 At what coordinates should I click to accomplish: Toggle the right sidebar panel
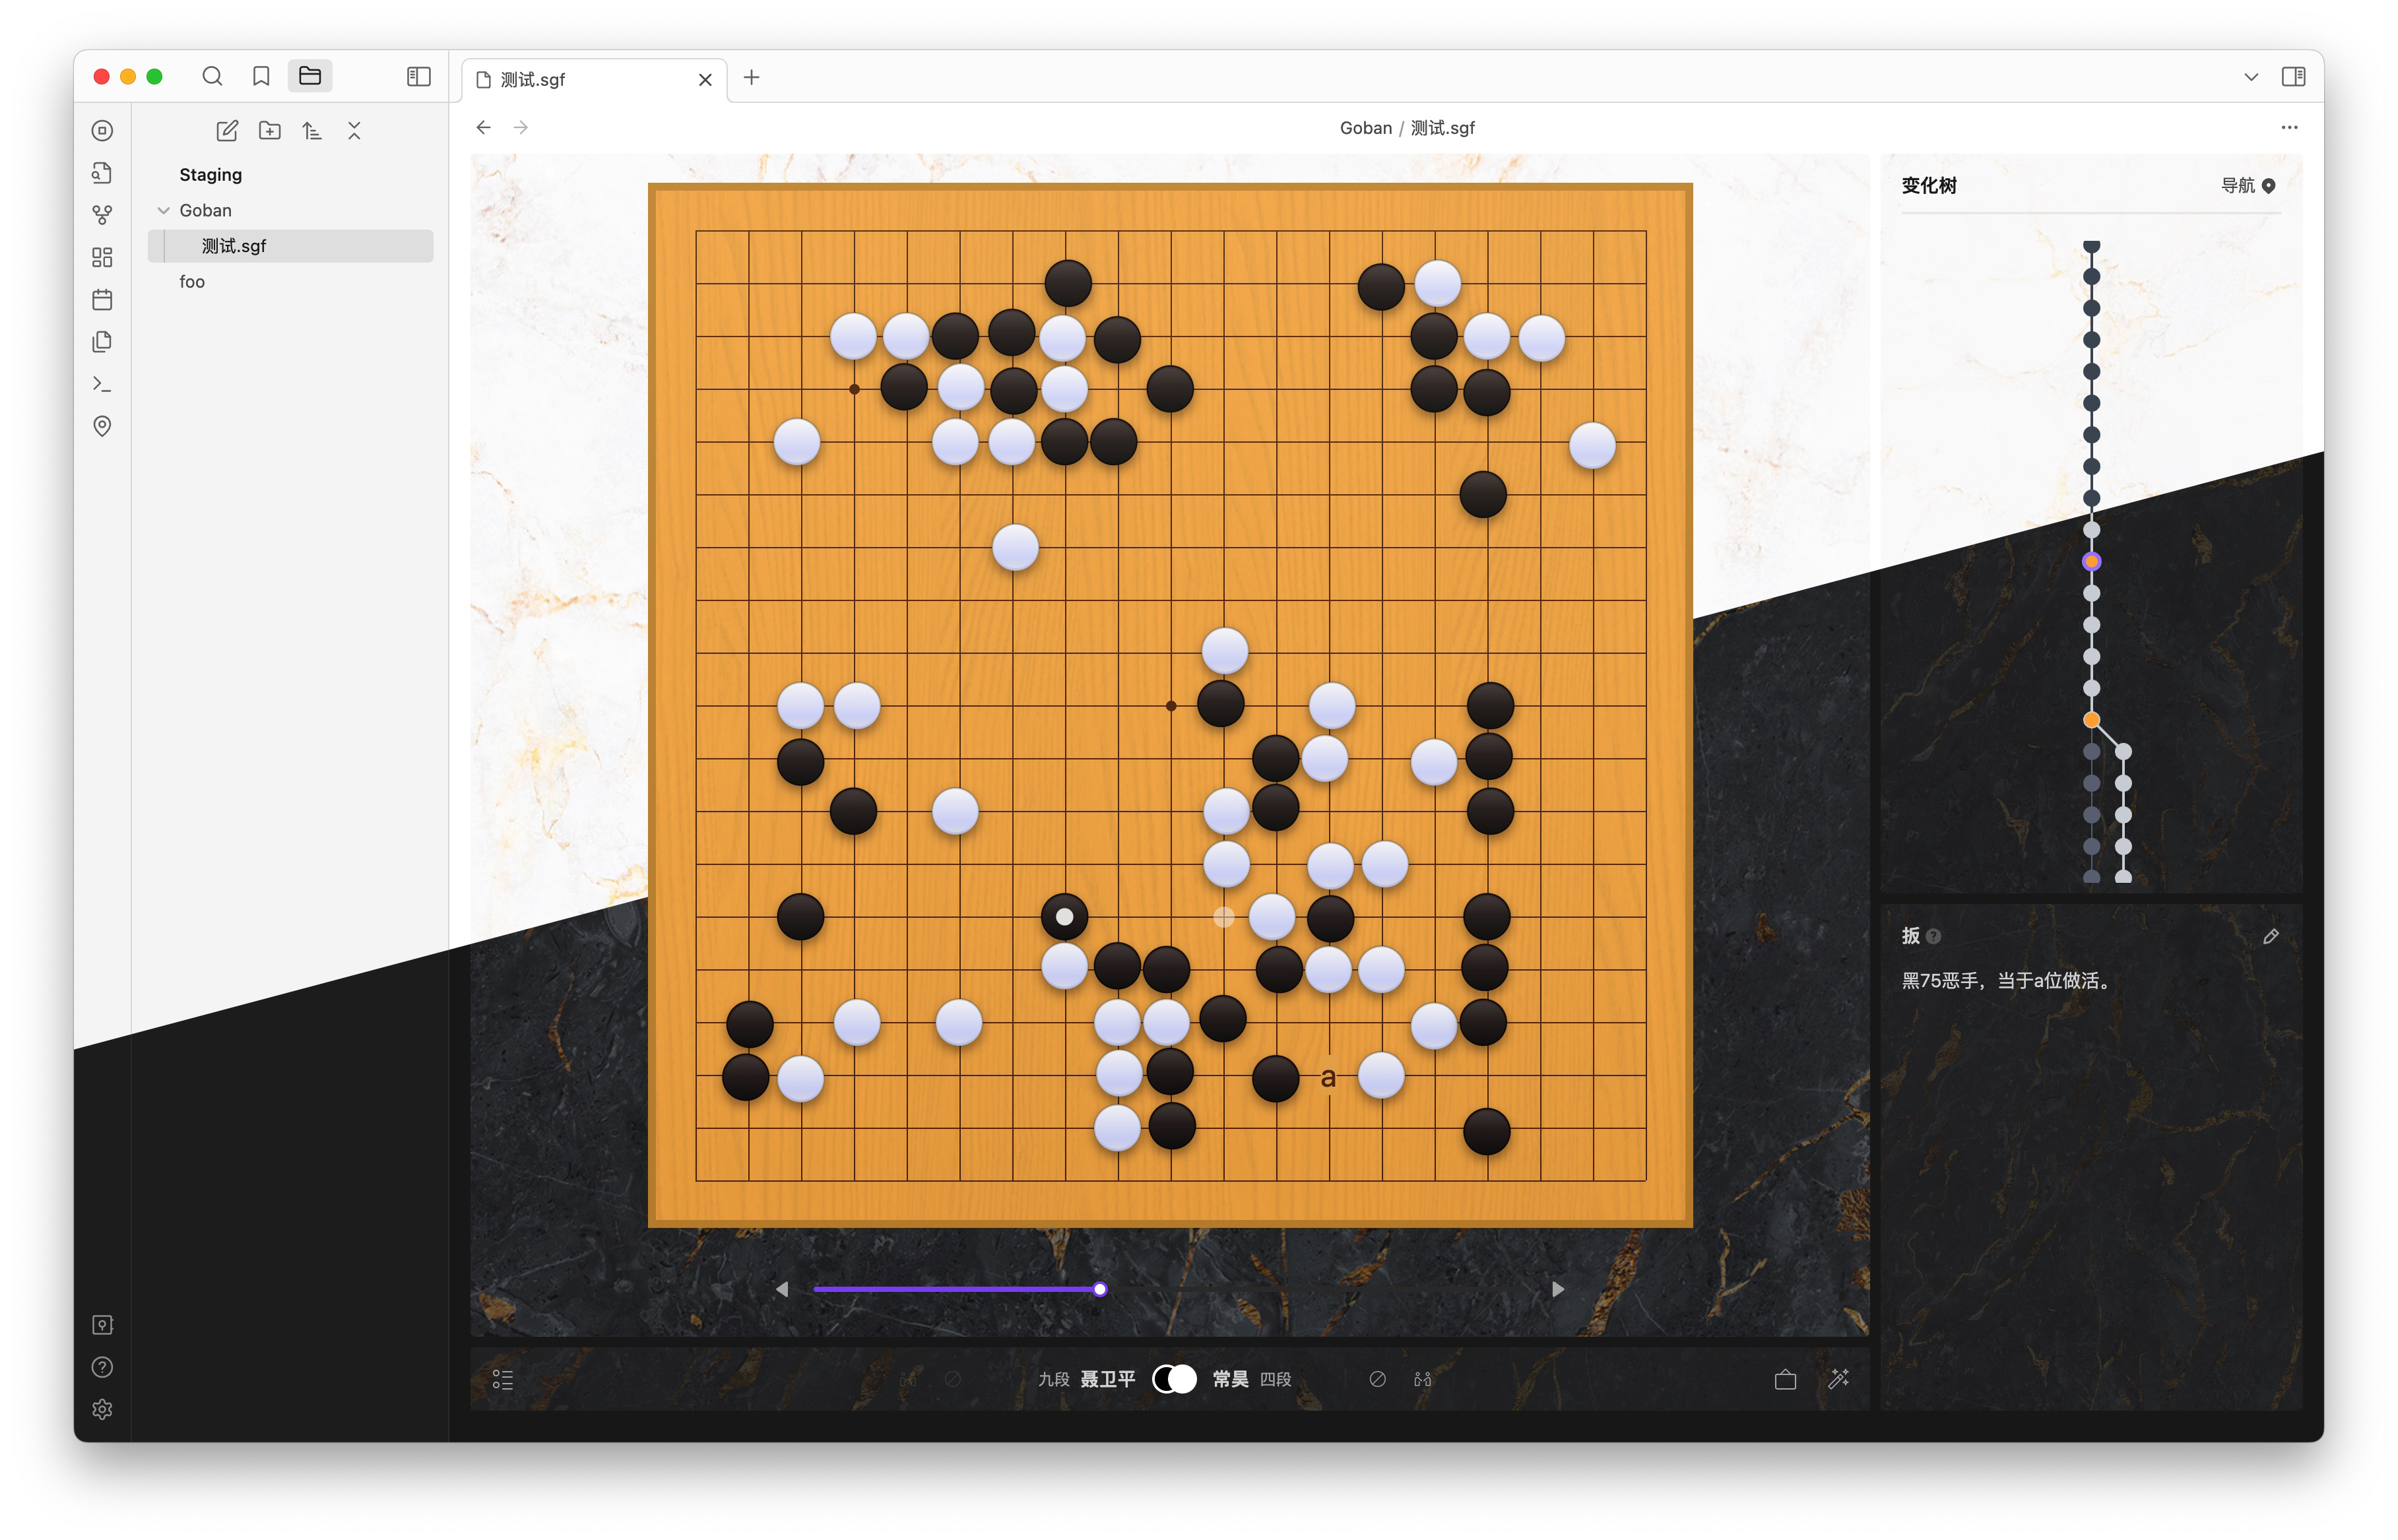2293,76
